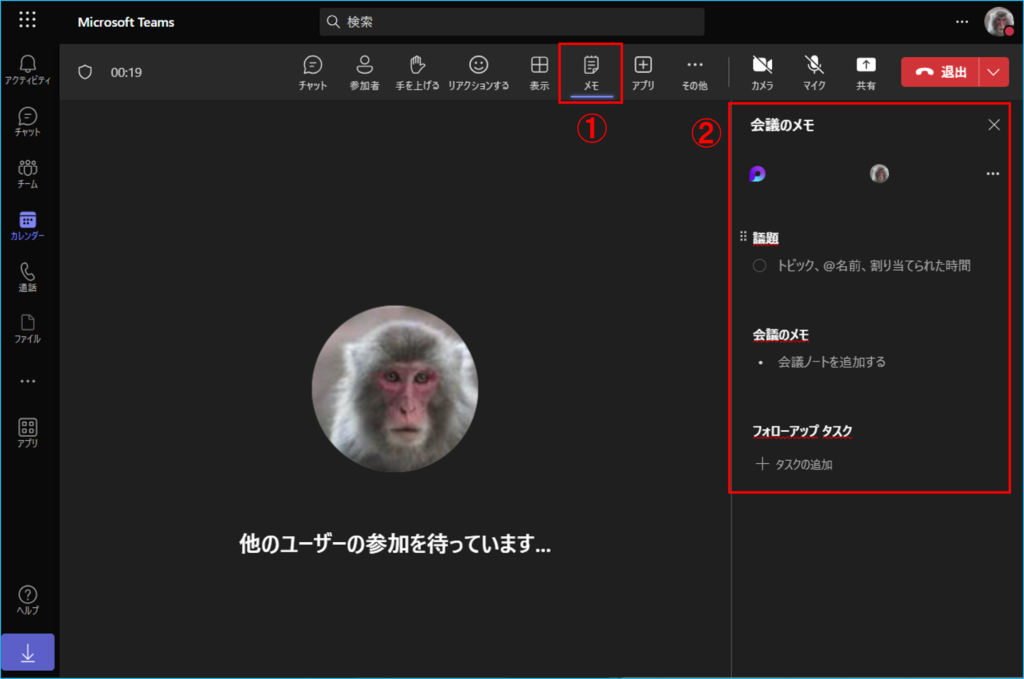
Task: Show the 参加者 participants list
Action: (364, 72)
